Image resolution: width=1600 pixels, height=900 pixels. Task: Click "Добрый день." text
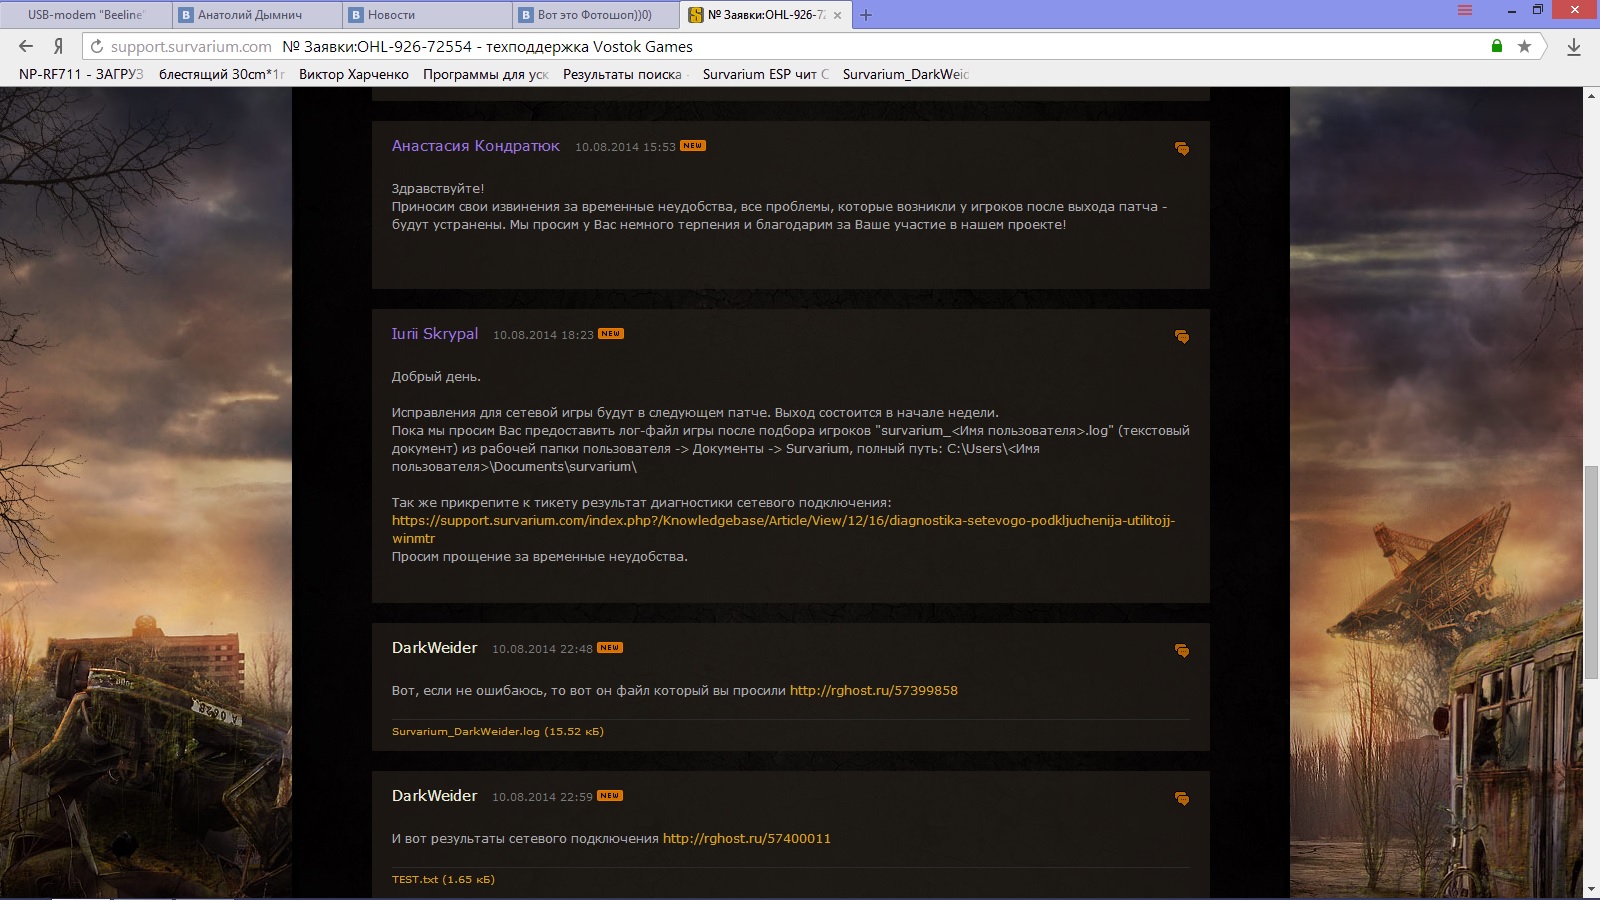coord(436,377)
